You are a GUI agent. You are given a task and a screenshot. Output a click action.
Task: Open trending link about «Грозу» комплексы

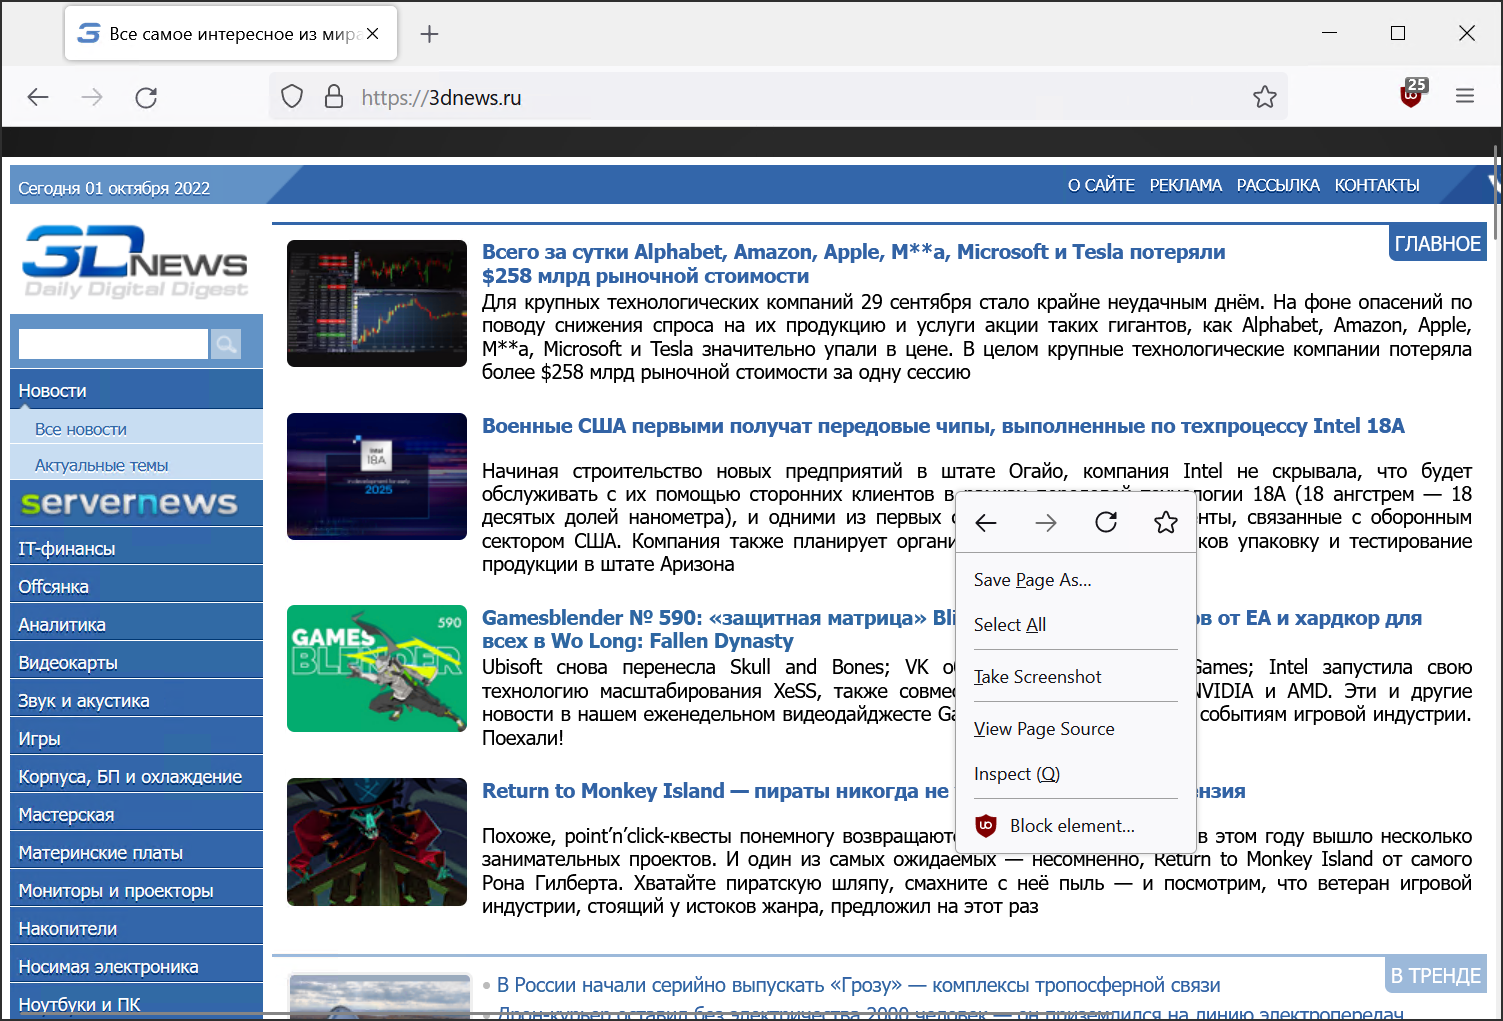tap(859, 985)
